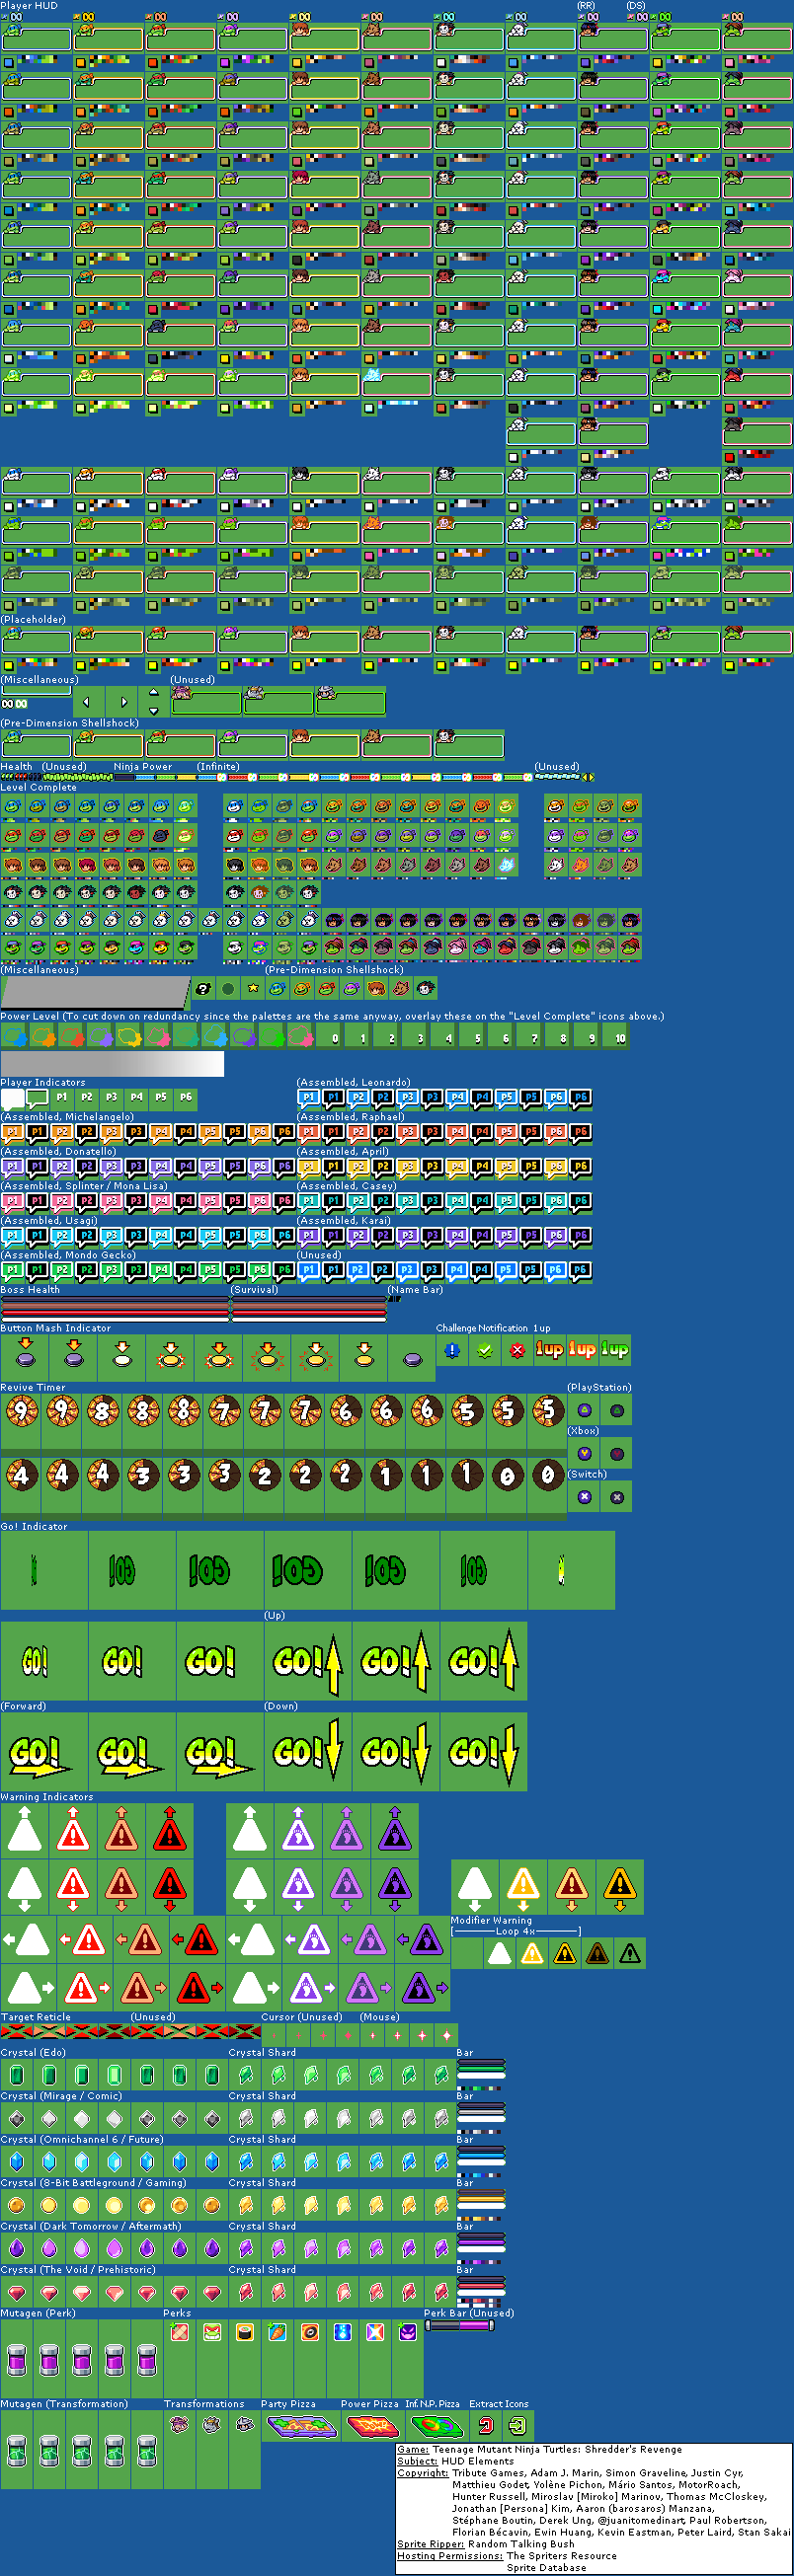Click the 'Player HUD' heading
Viewport: 794px width, 2576px height.
pos(29,6)
